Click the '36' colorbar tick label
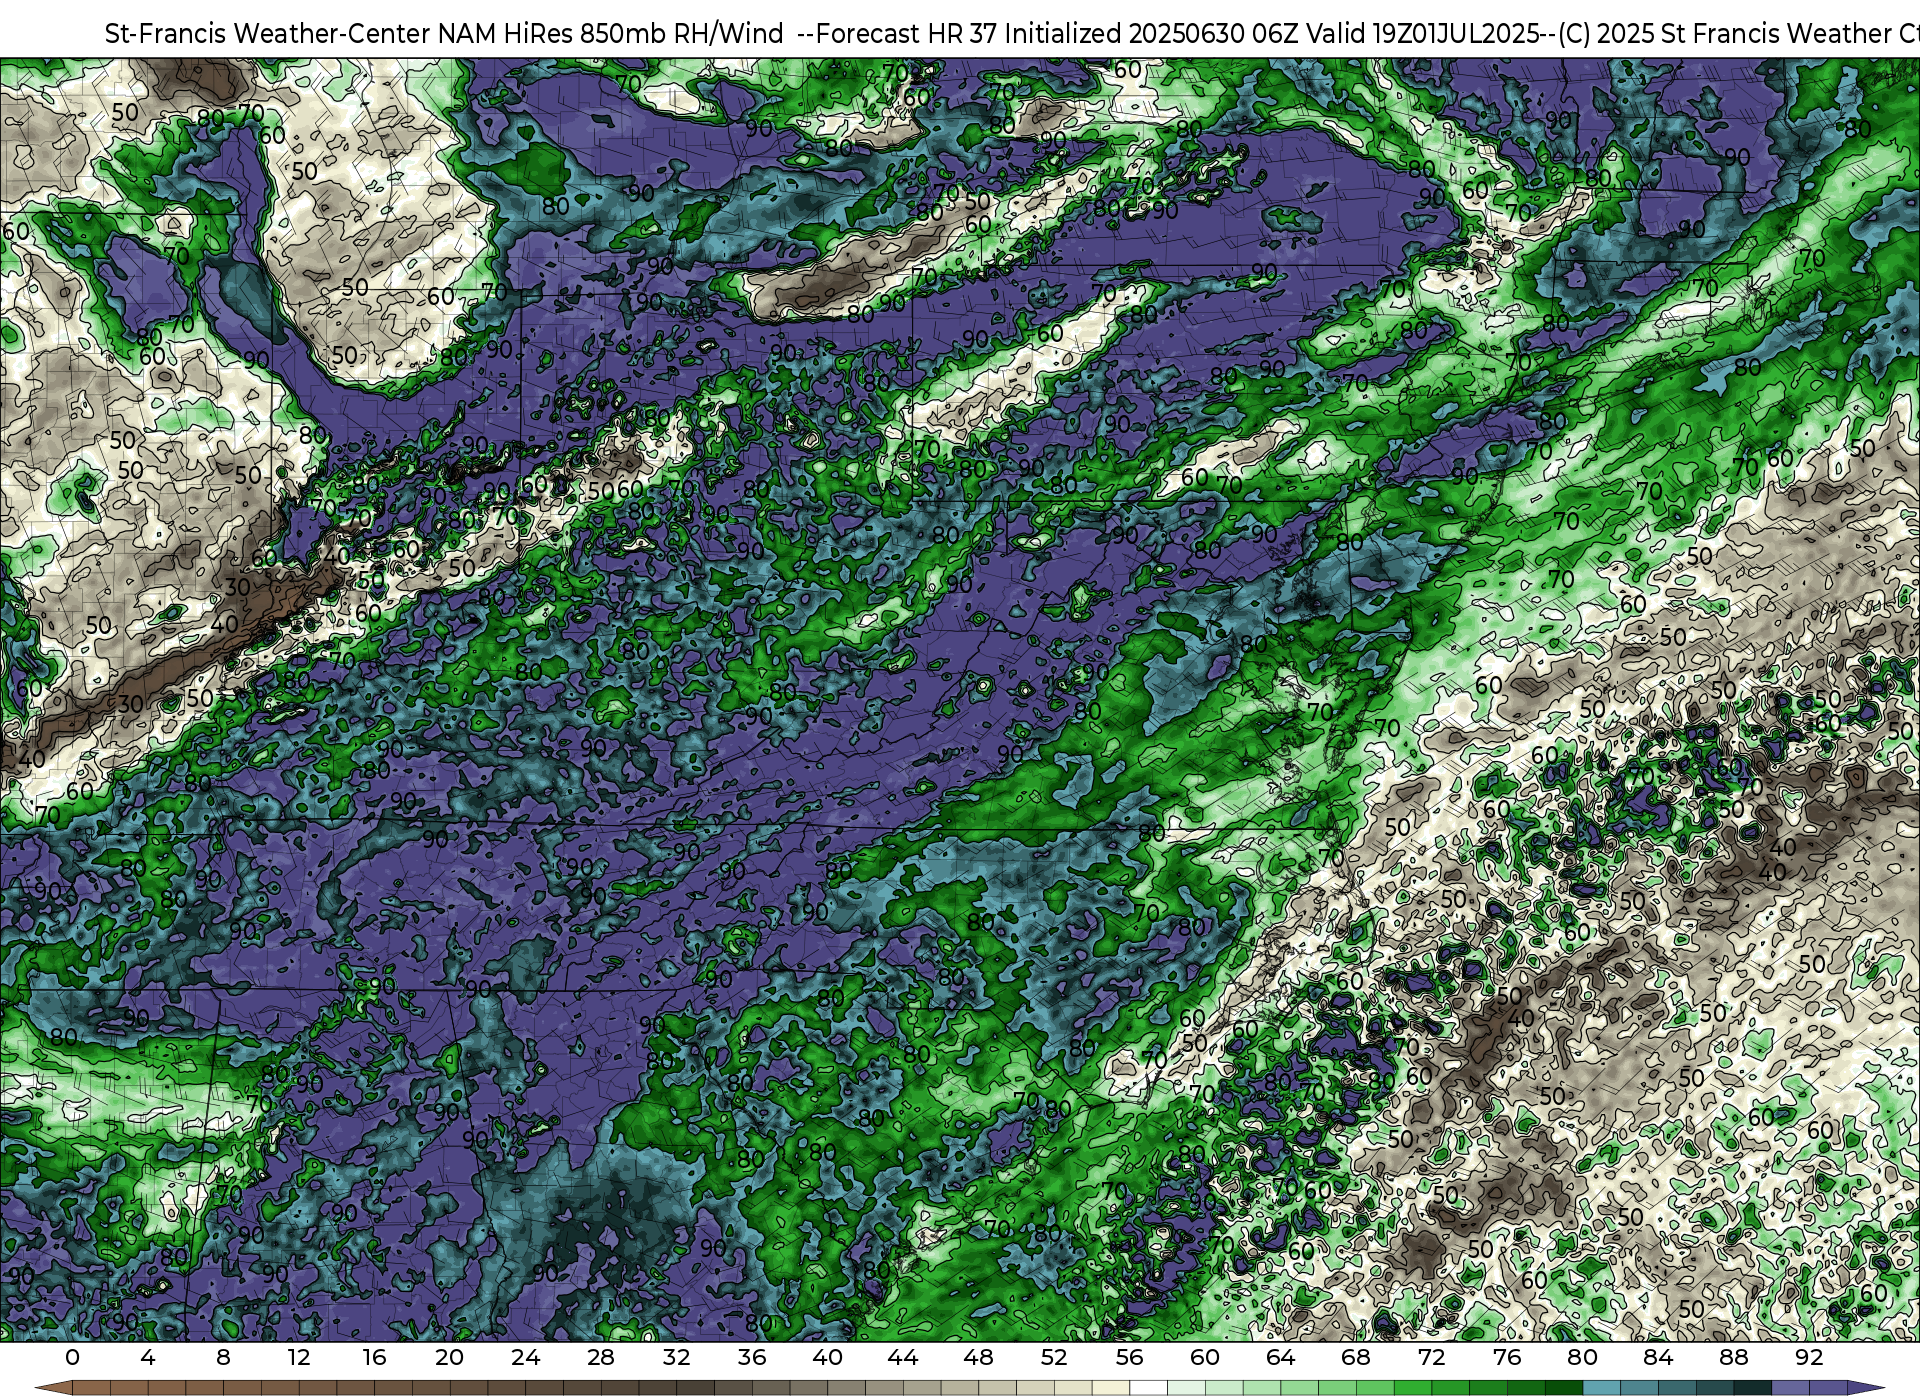Screen dimensions: 1920x1400 coord(752,1358)
